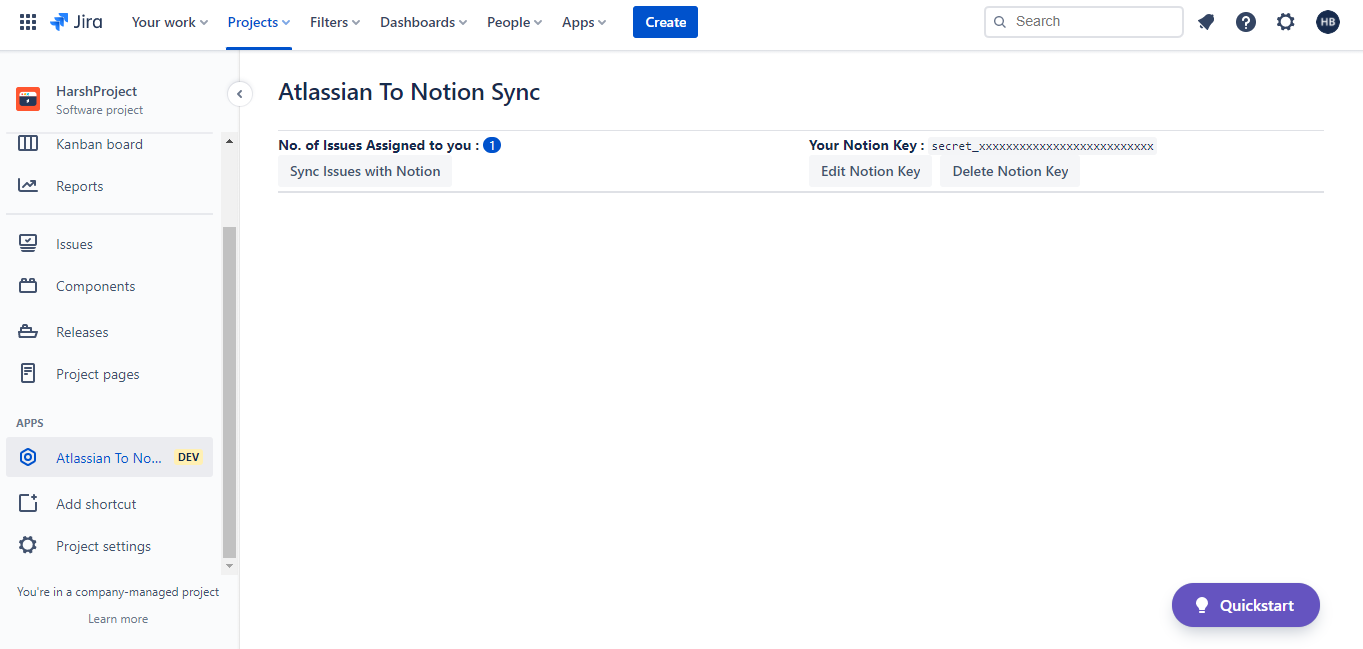Open Kanban board in the sidebar
Screen dimensions: 1363x649
[x=110, y=144]
